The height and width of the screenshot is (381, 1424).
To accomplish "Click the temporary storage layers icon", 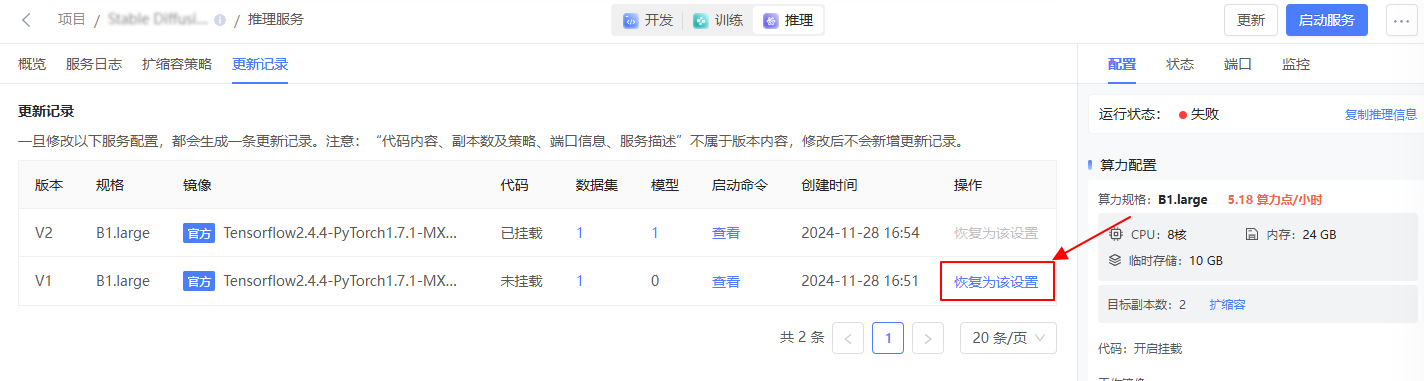I will point(1116,260).
